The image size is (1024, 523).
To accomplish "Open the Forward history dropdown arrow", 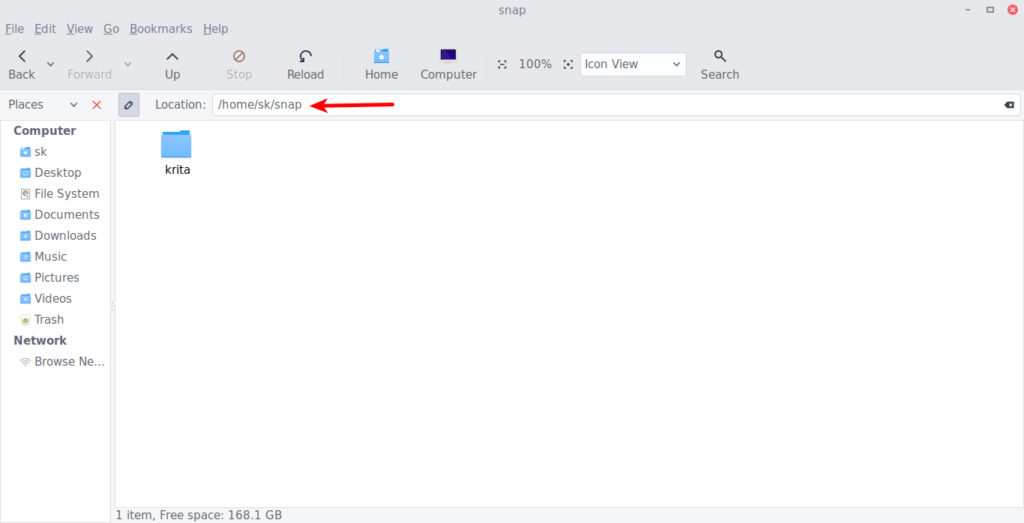I will (x=128, y=64).
